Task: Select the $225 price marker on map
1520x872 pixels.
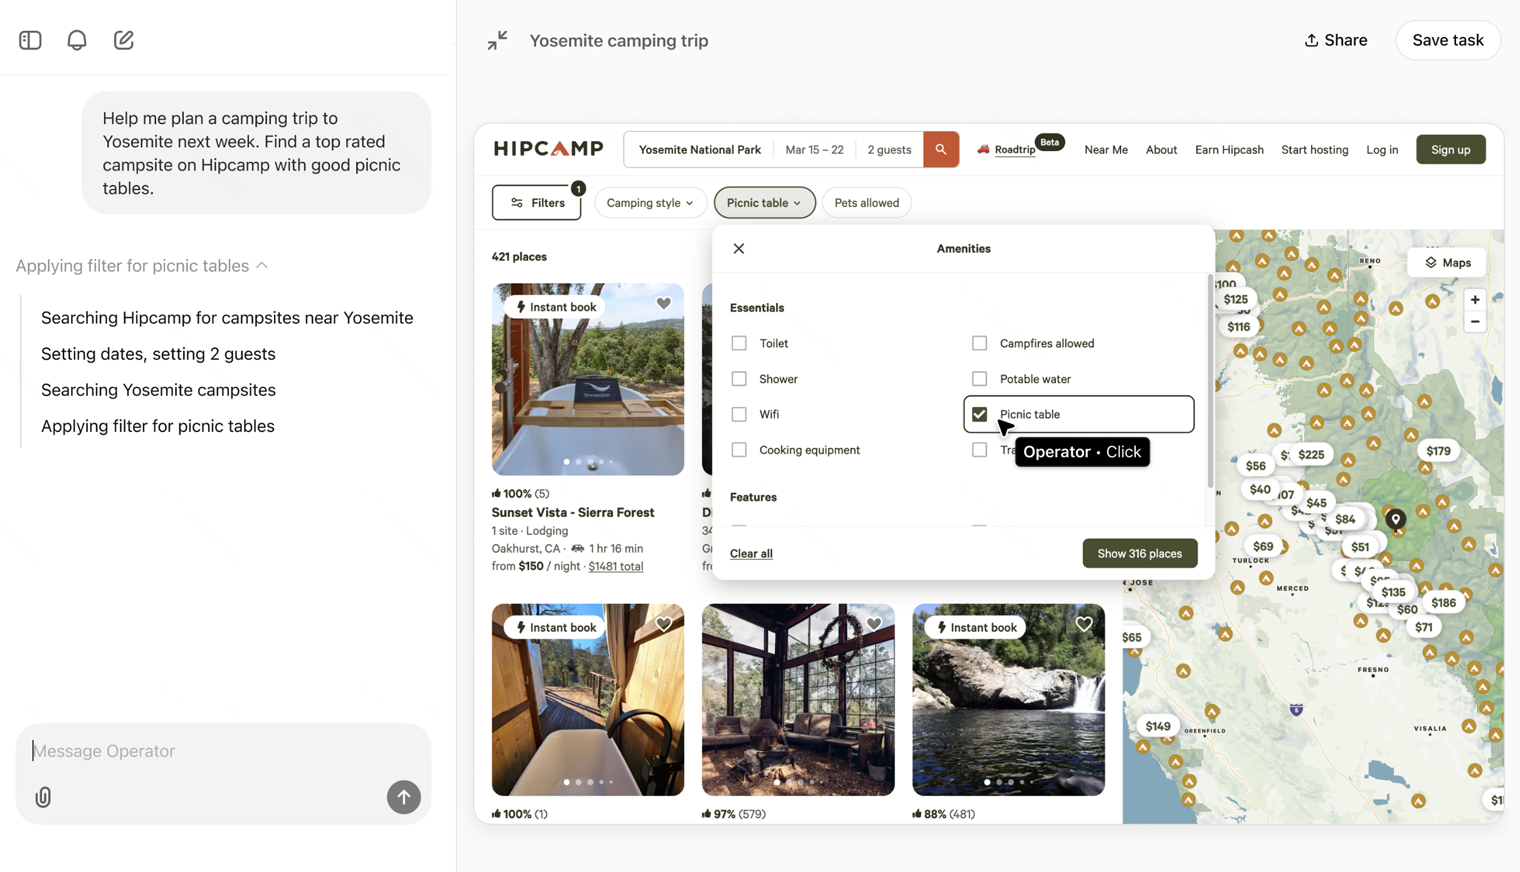Action: pos(1311,454)
